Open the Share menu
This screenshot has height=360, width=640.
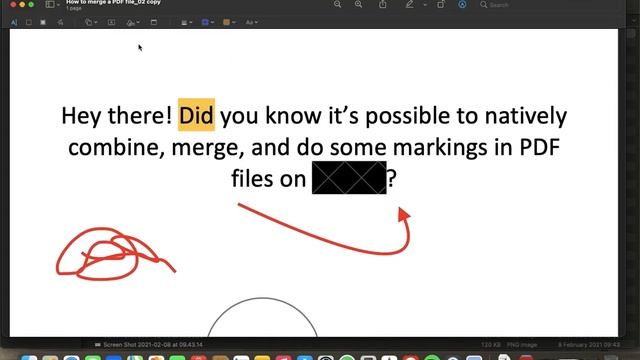click(x=382, y=4)
